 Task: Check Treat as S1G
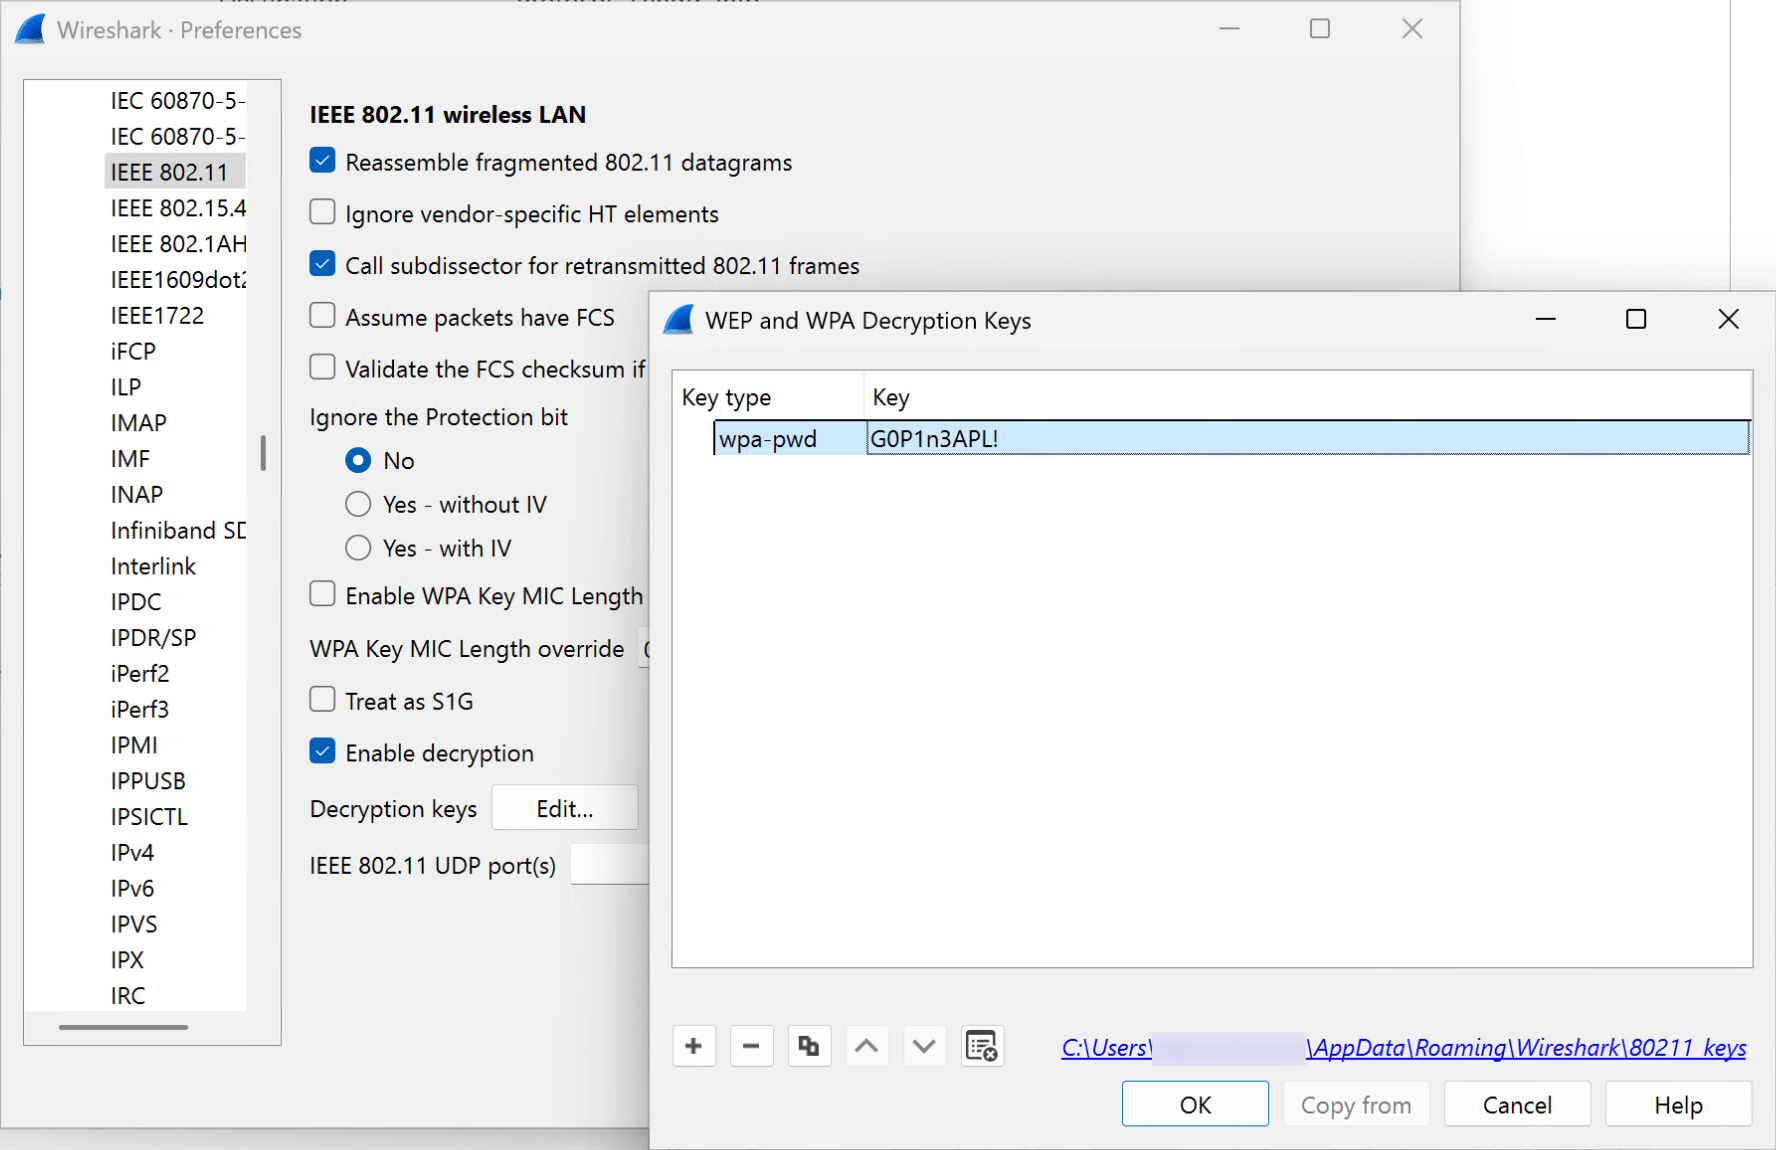coord(322,699)
